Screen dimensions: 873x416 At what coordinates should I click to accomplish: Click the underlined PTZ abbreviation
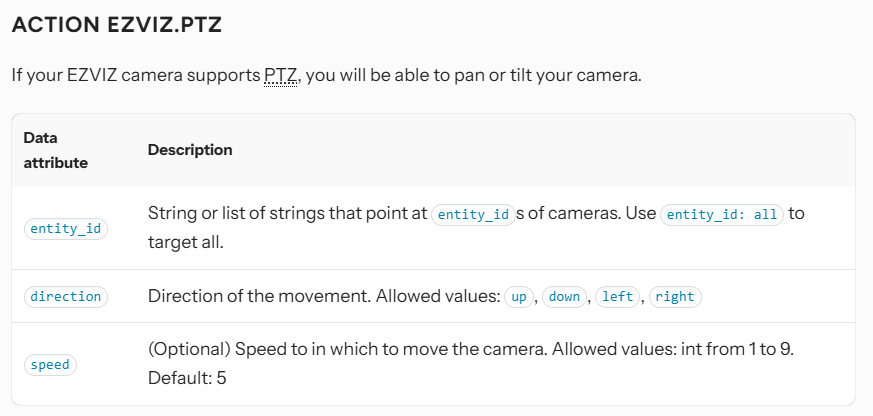(281, 76)
